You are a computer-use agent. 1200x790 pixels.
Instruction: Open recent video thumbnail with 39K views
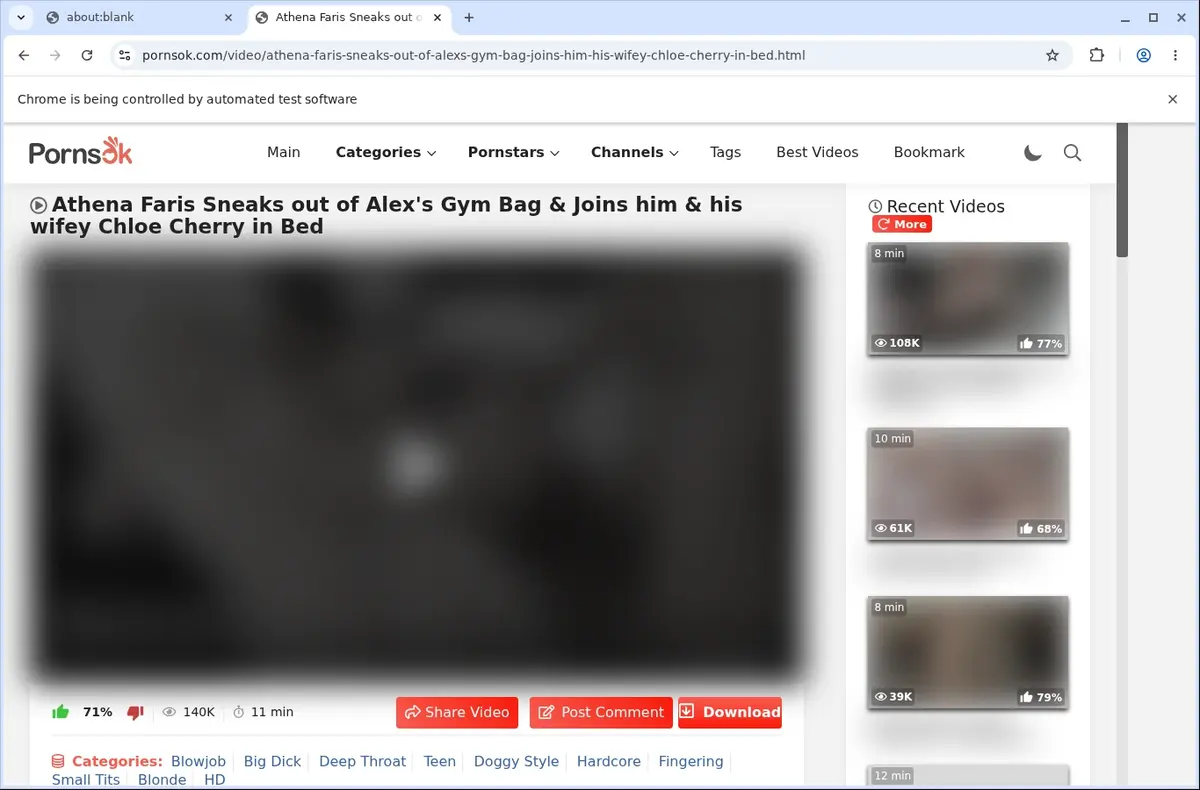point(968,653)
